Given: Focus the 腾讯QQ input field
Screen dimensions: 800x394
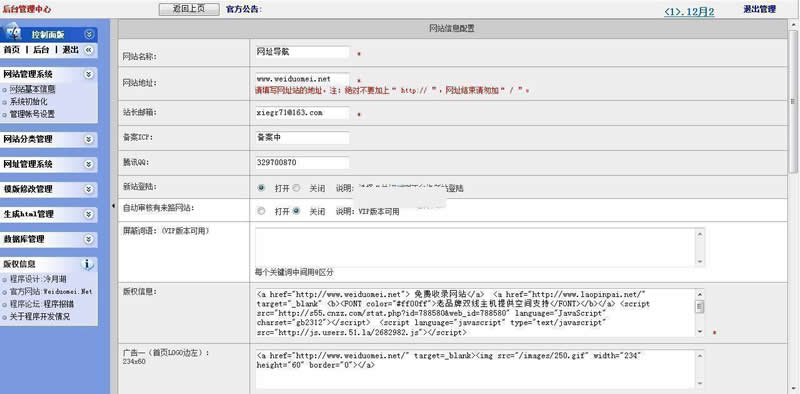Looking at the screenshot, I should coord(302,163).
